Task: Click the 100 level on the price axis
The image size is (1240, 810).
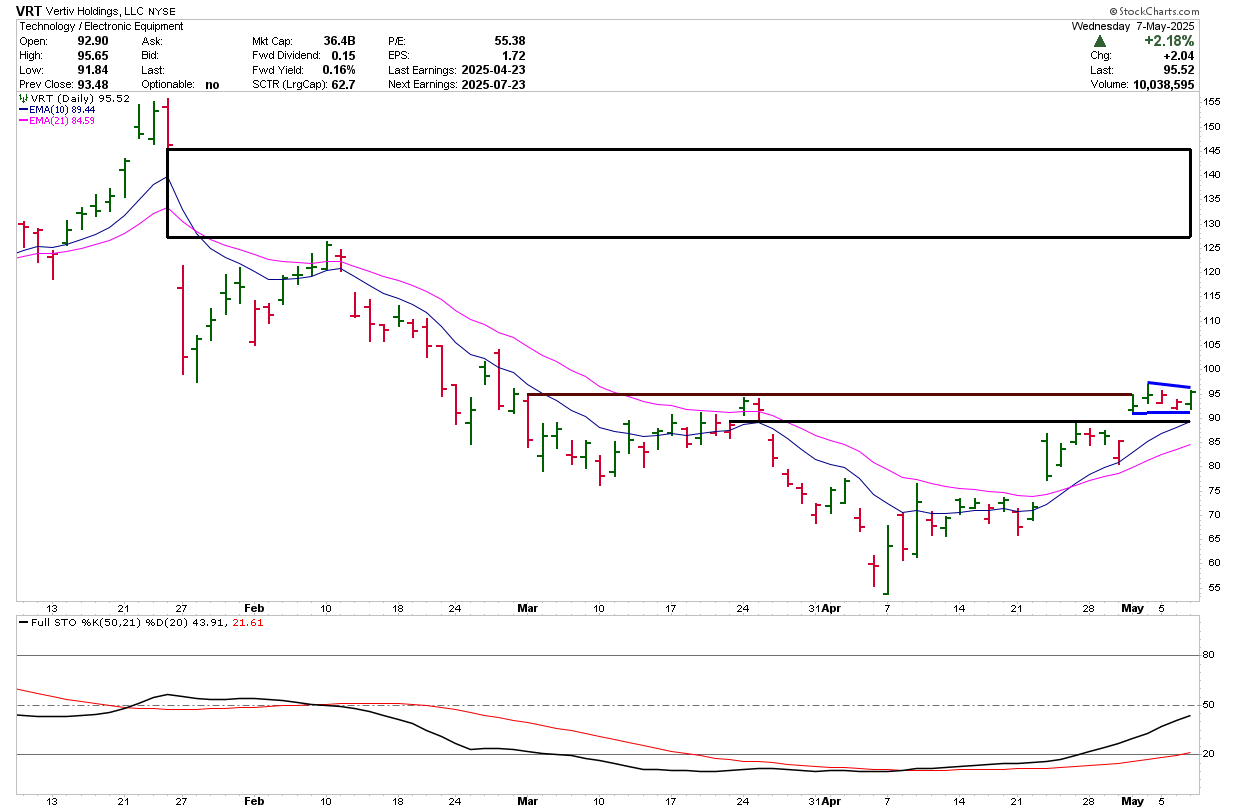Action: coord(1211,369)
